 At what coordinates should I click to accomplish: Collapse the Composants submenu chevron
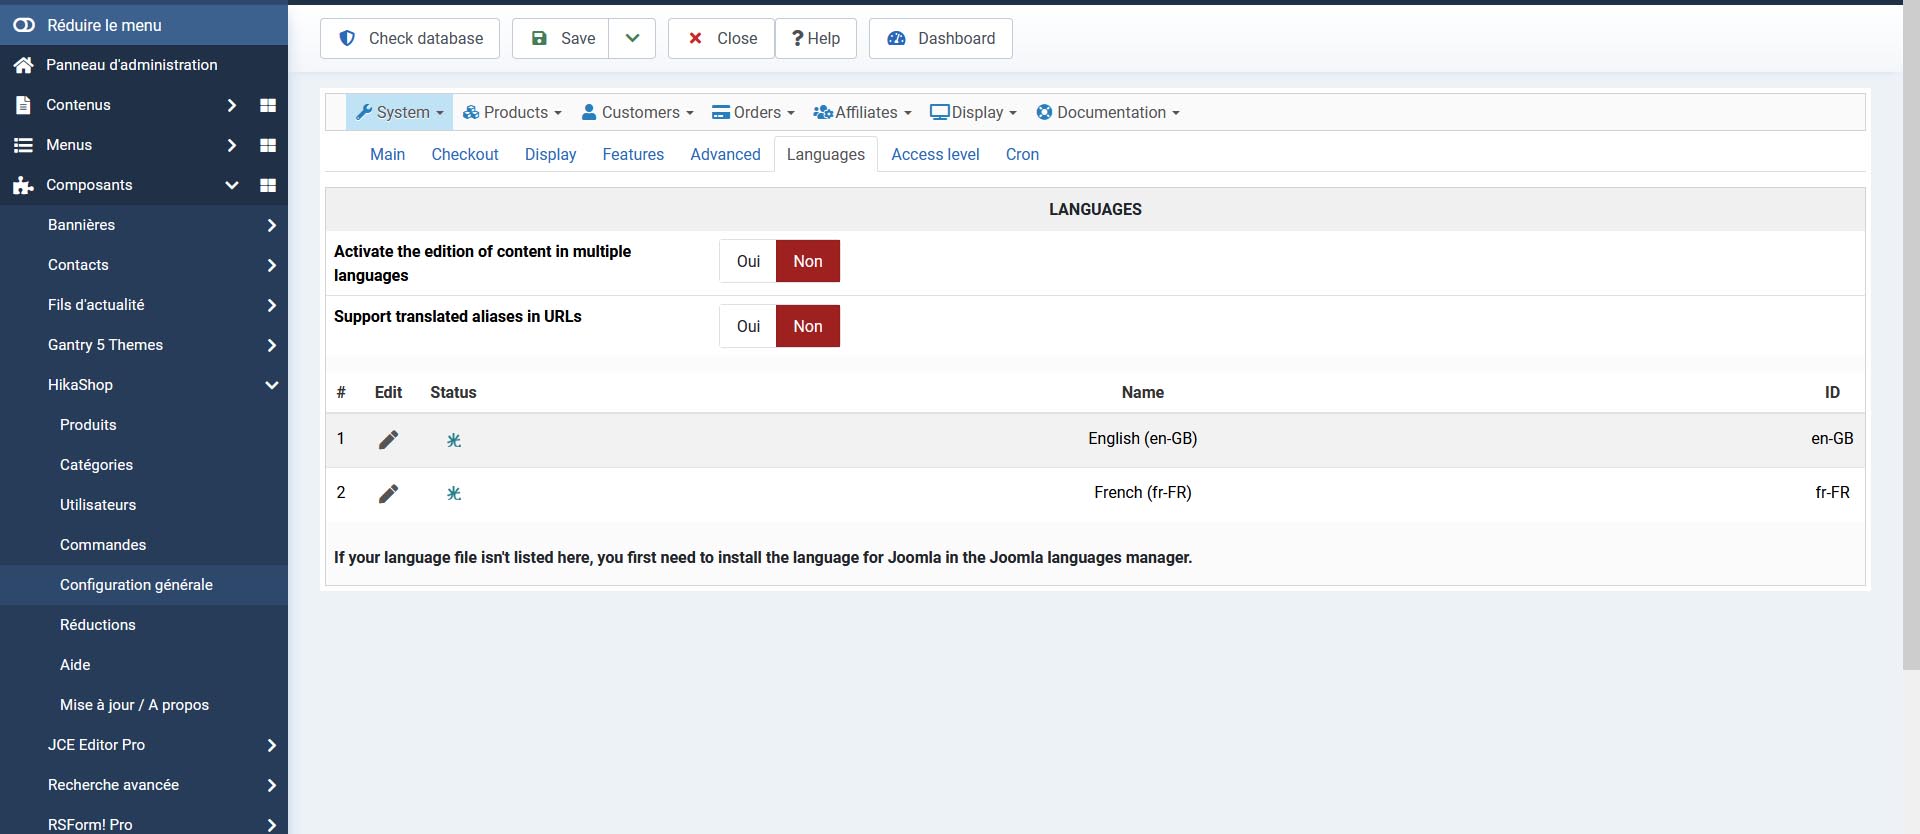(232, 185)
